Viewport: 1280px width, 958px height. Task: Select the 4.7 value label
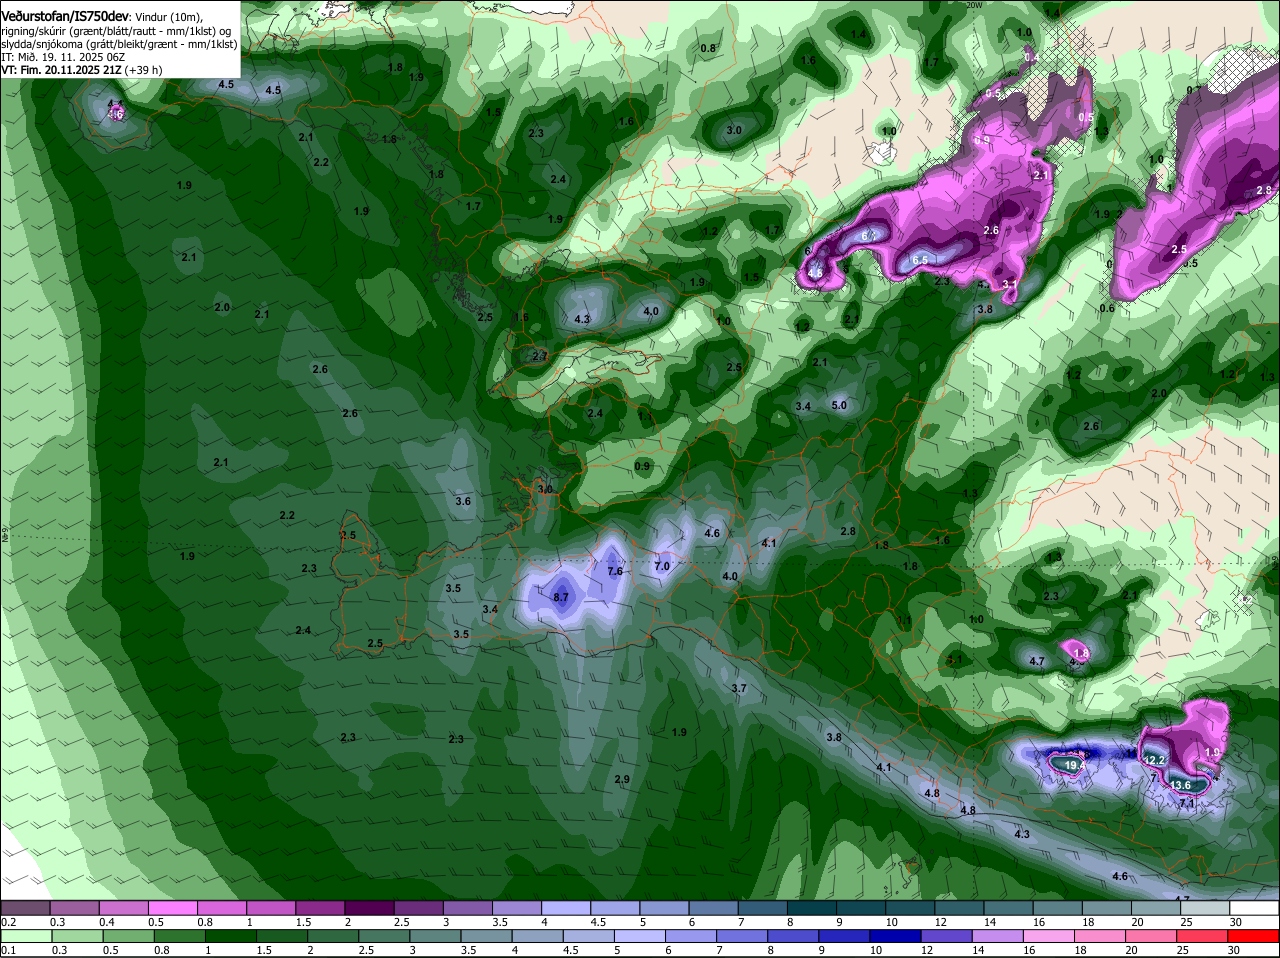click(1037, 661)
